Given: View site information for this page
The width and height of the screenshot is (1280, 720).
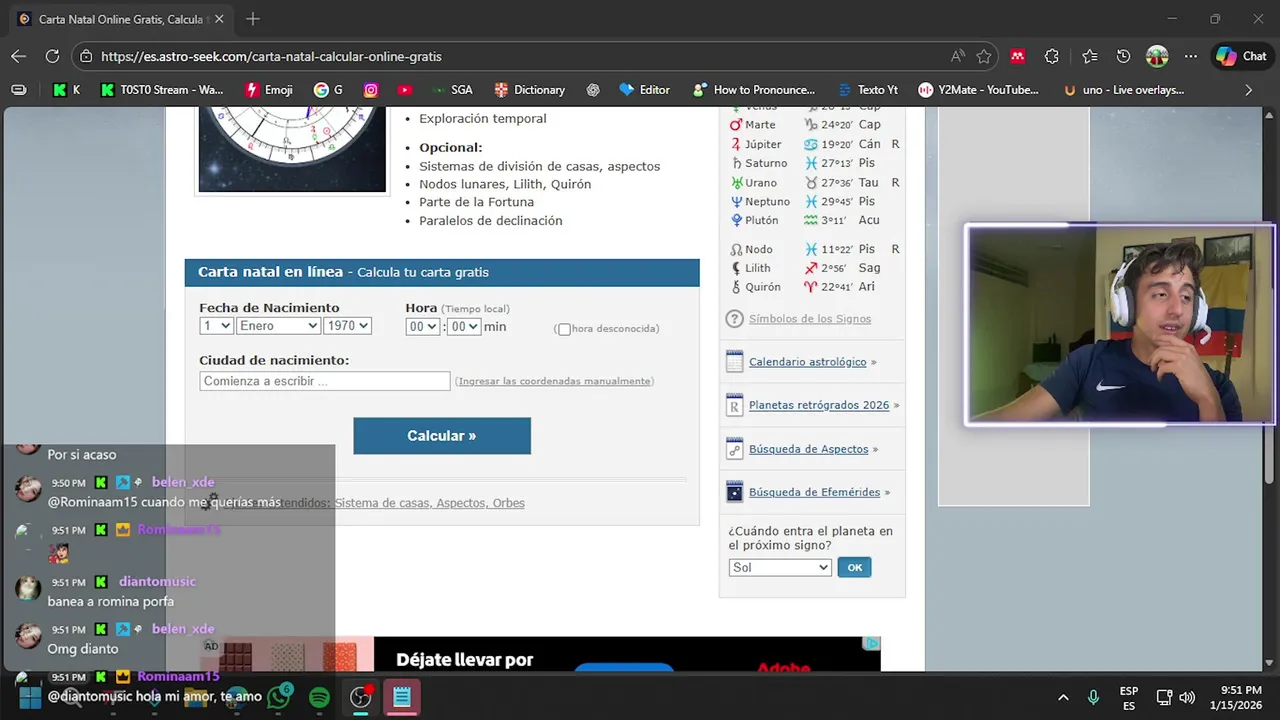Looking at the screenshot, I should [x=86, y=57].
